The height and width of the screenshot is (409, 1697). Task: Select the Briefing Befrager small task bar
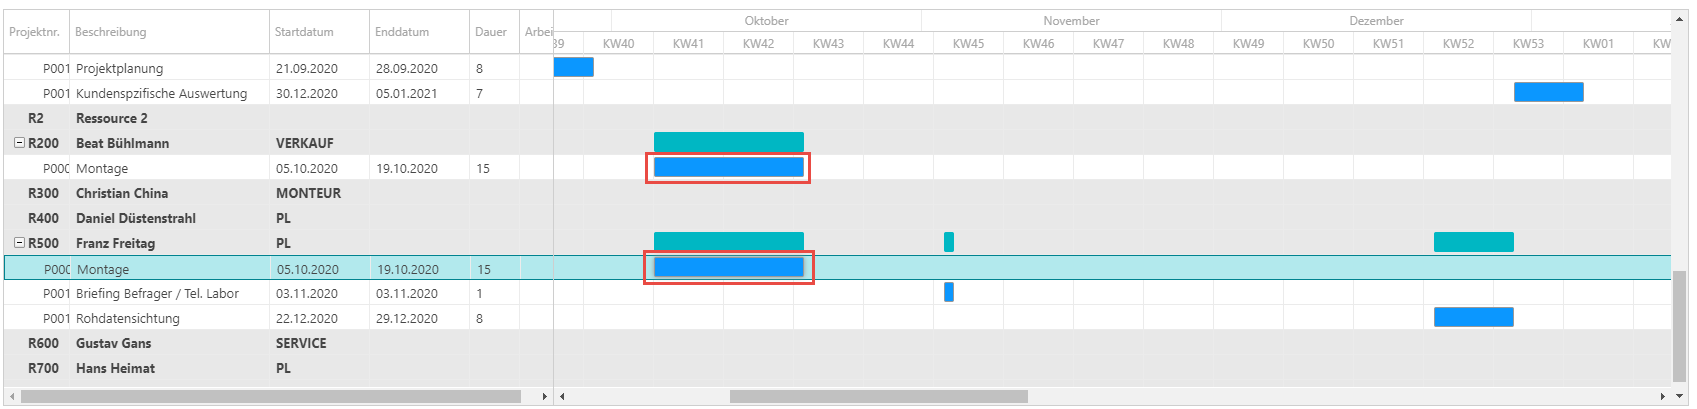[949, 292]
